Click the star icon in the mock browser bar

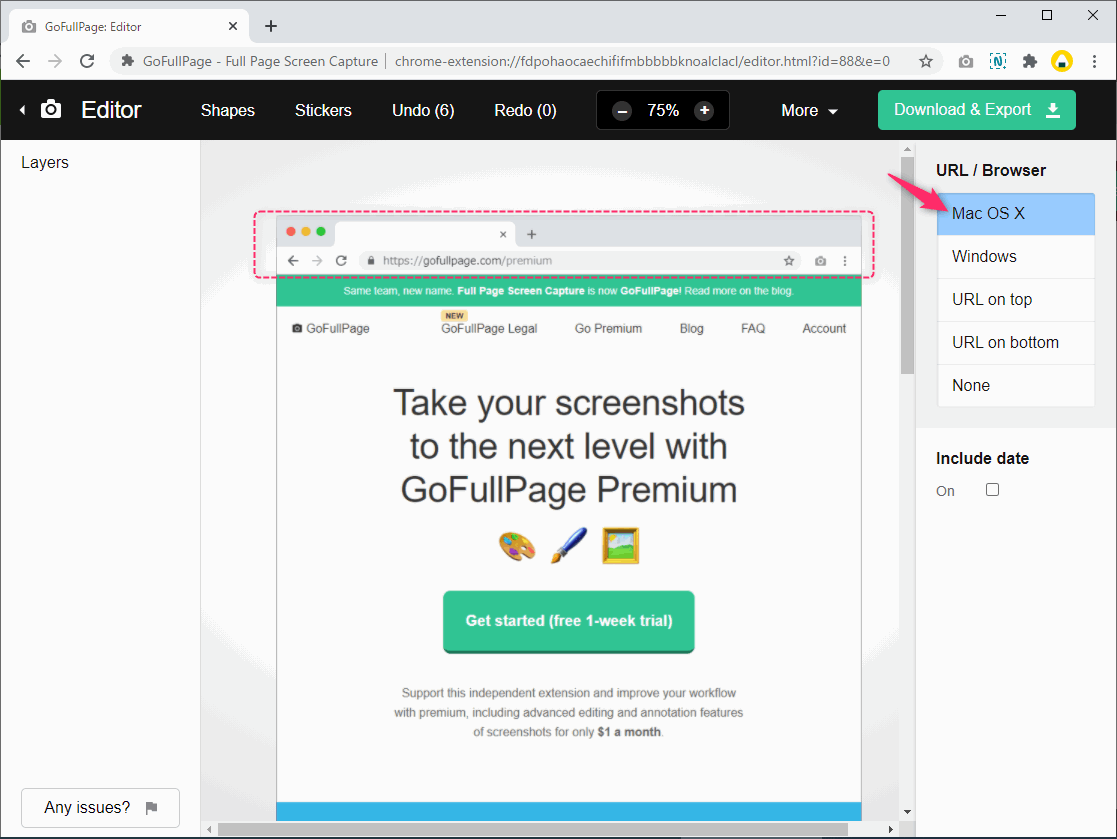point(789,261)
